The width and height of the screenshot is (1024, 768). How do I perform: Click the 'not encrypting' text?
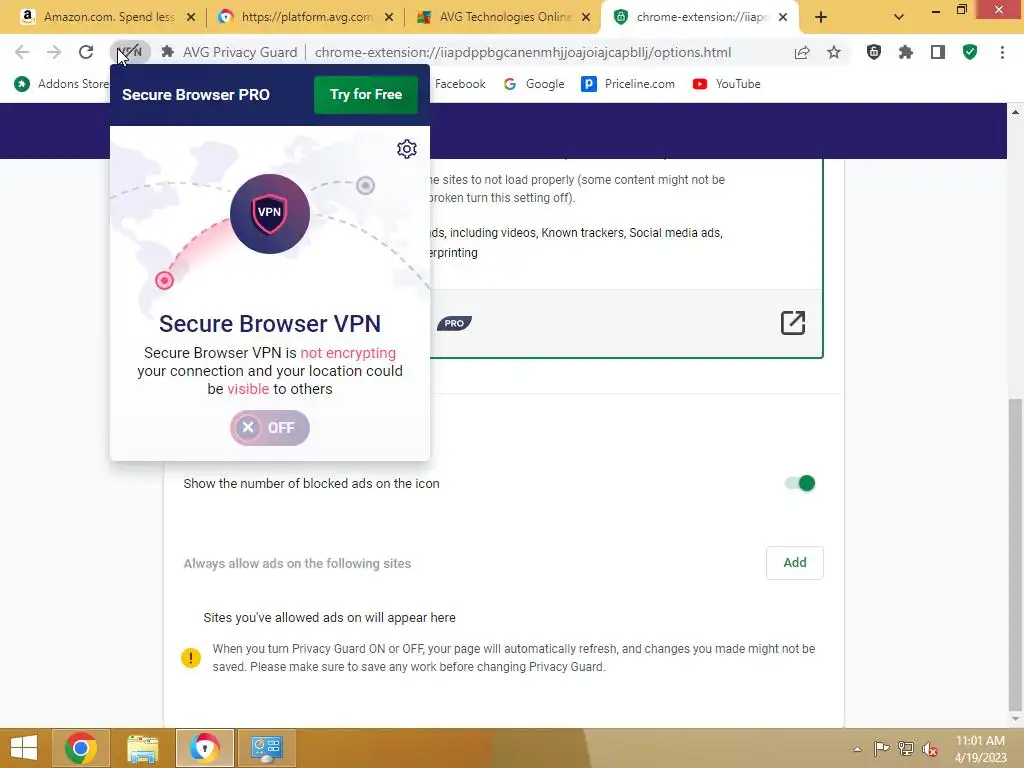point(347,353)
